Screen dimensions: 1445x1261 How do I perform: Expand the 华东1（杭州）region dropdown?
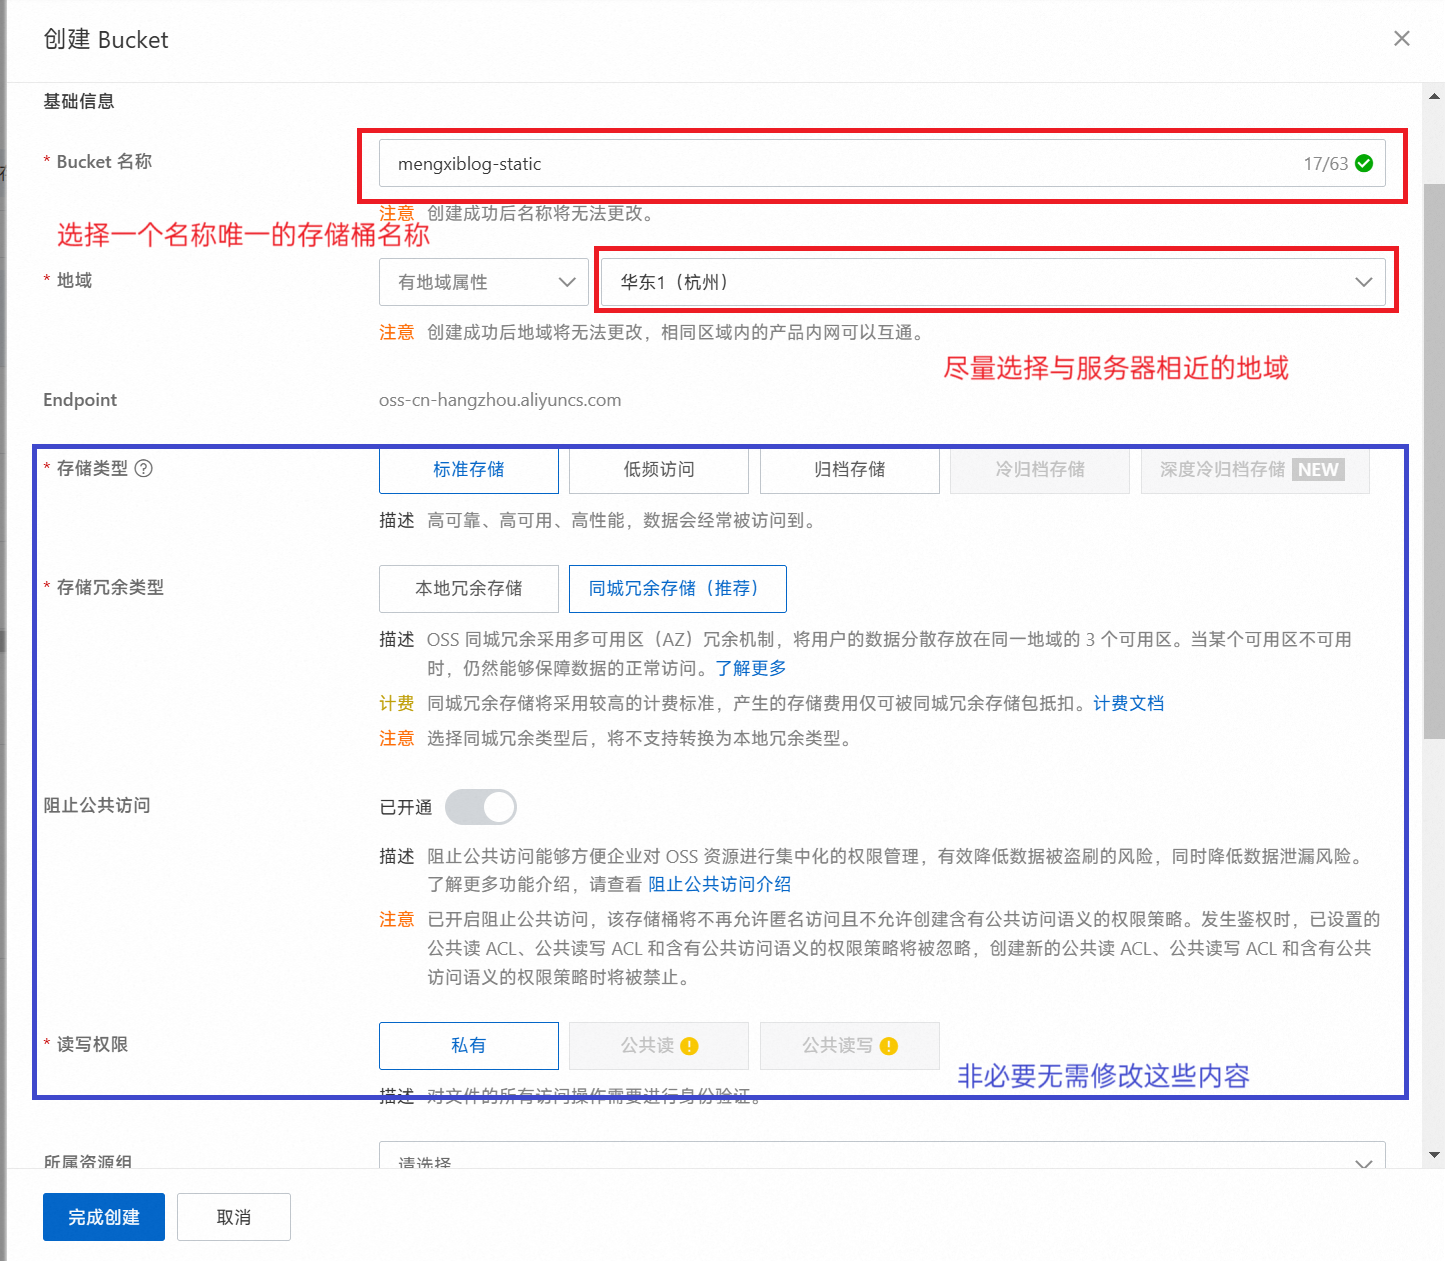coord(994,282)
